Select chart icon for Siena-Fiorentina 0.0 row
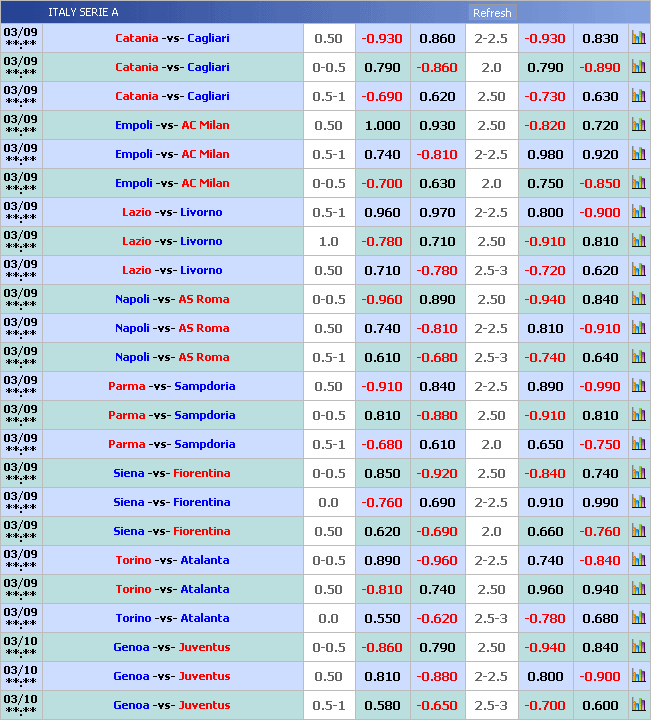The image size is (651, 720). coord(639,502)
